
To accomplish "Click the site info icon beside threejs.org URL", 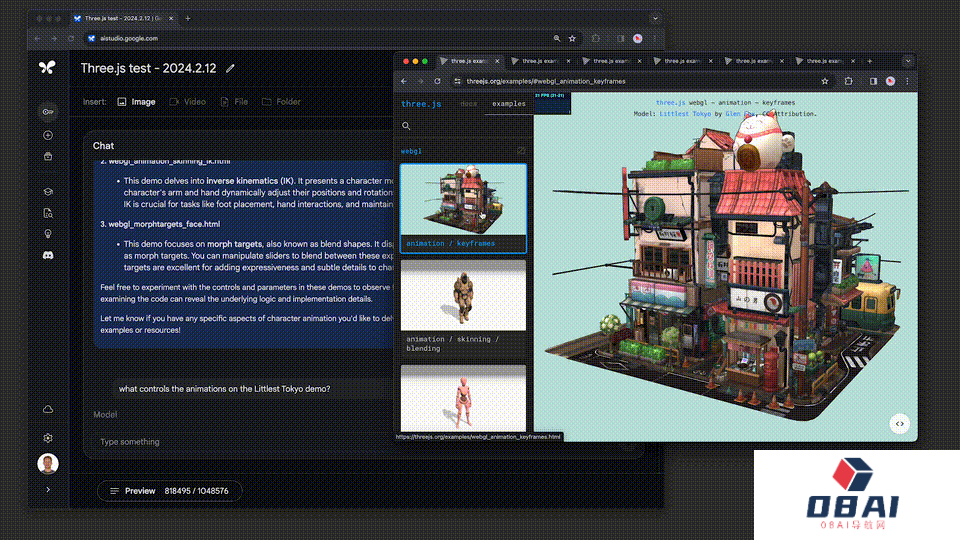I will pos(457,81).
